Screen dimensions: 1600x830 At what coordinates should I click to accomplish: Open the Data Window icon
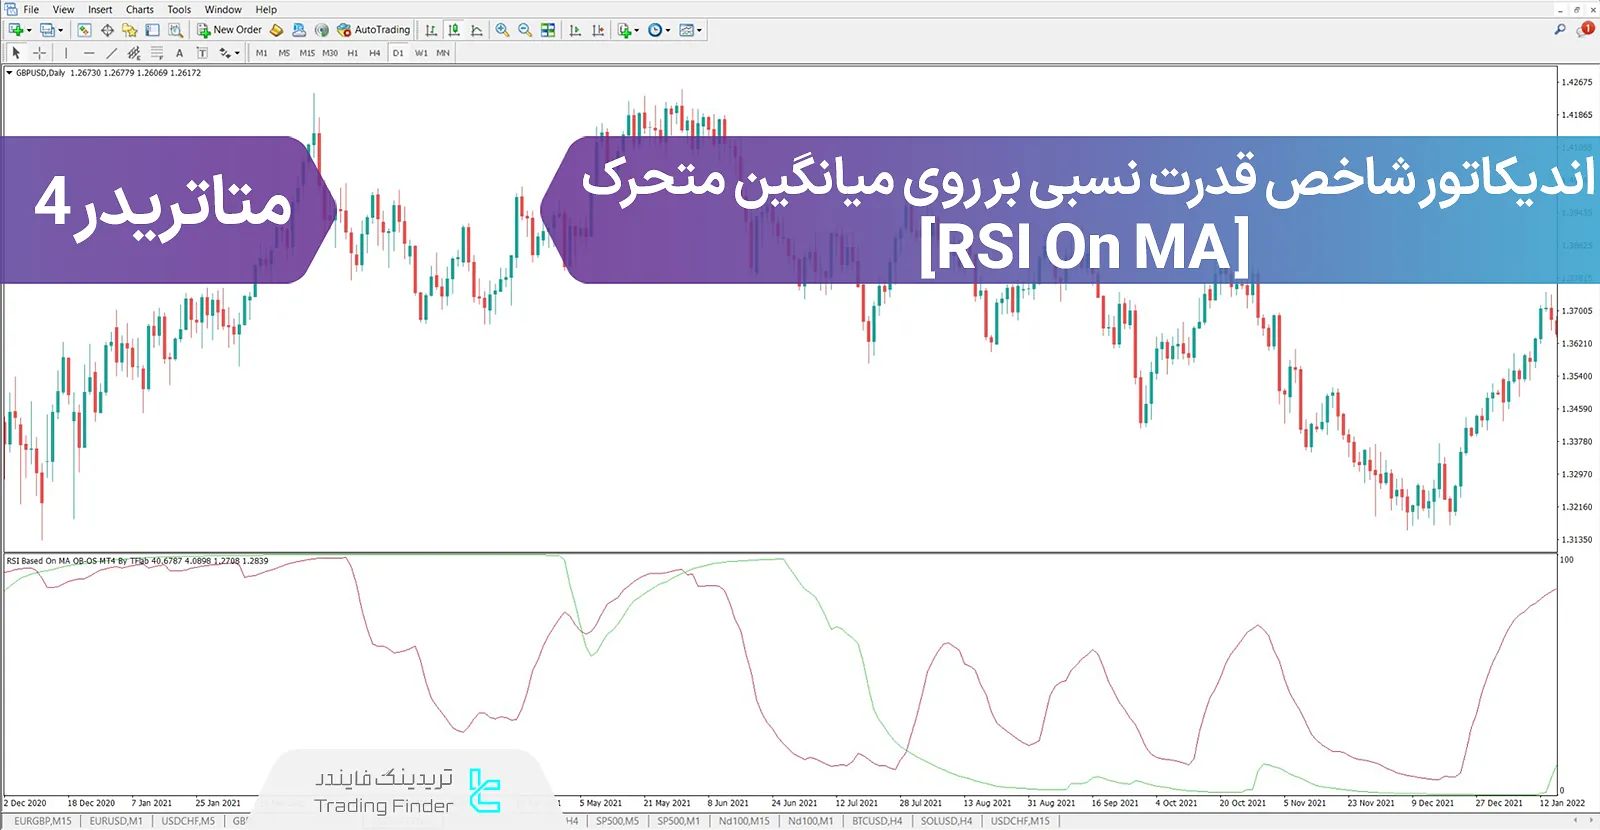click(x=107, y=30)
